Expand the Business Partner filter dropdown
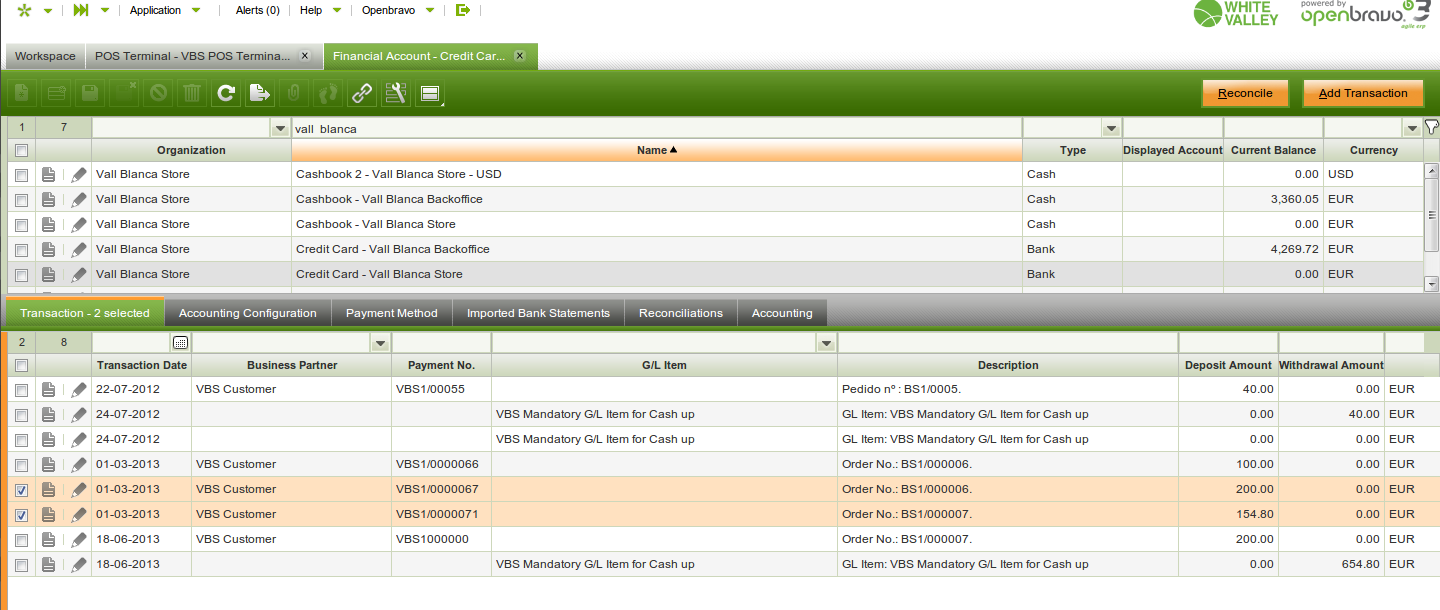 pyautogui.click(x=380, y=344)
